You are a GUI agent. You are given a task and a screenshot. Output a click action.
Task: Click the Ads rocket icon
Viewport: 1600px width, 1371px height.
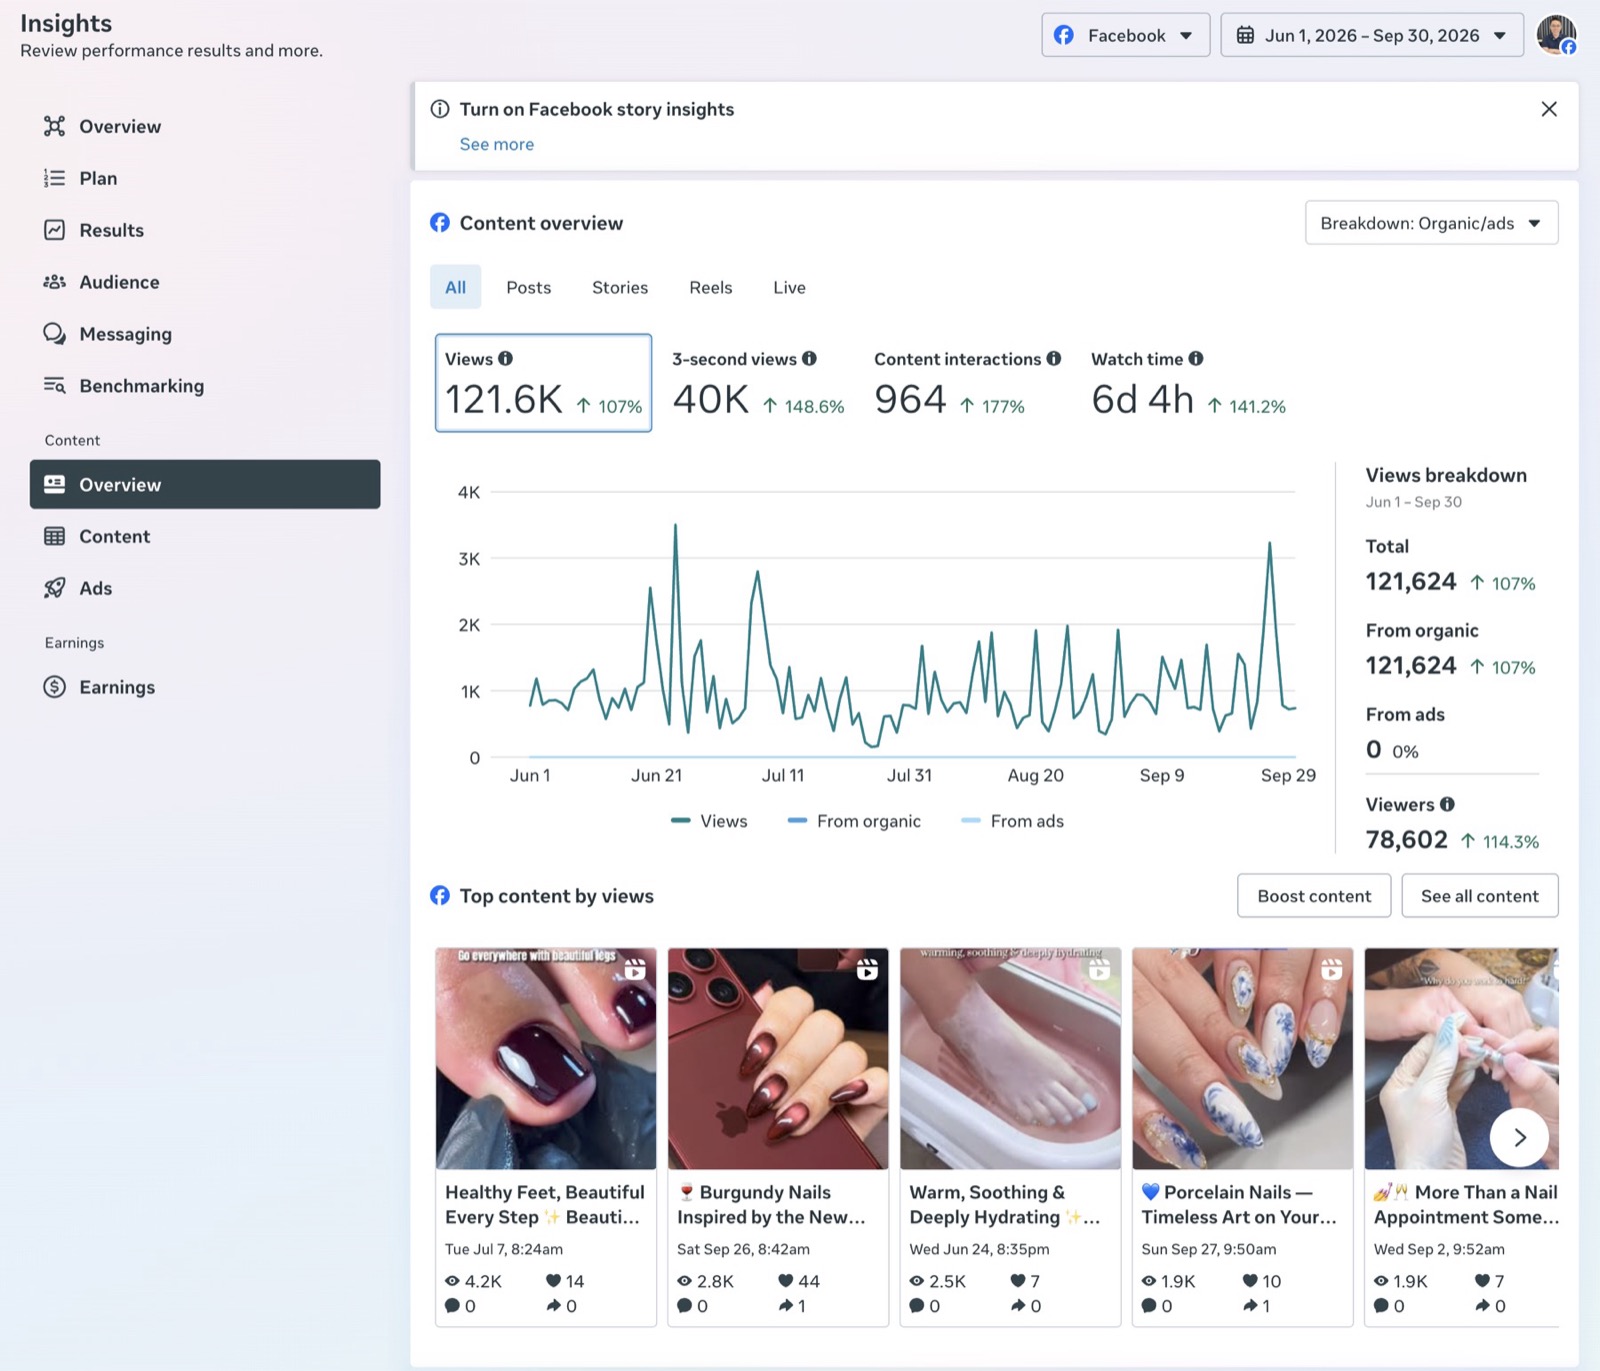click(54, 588)
